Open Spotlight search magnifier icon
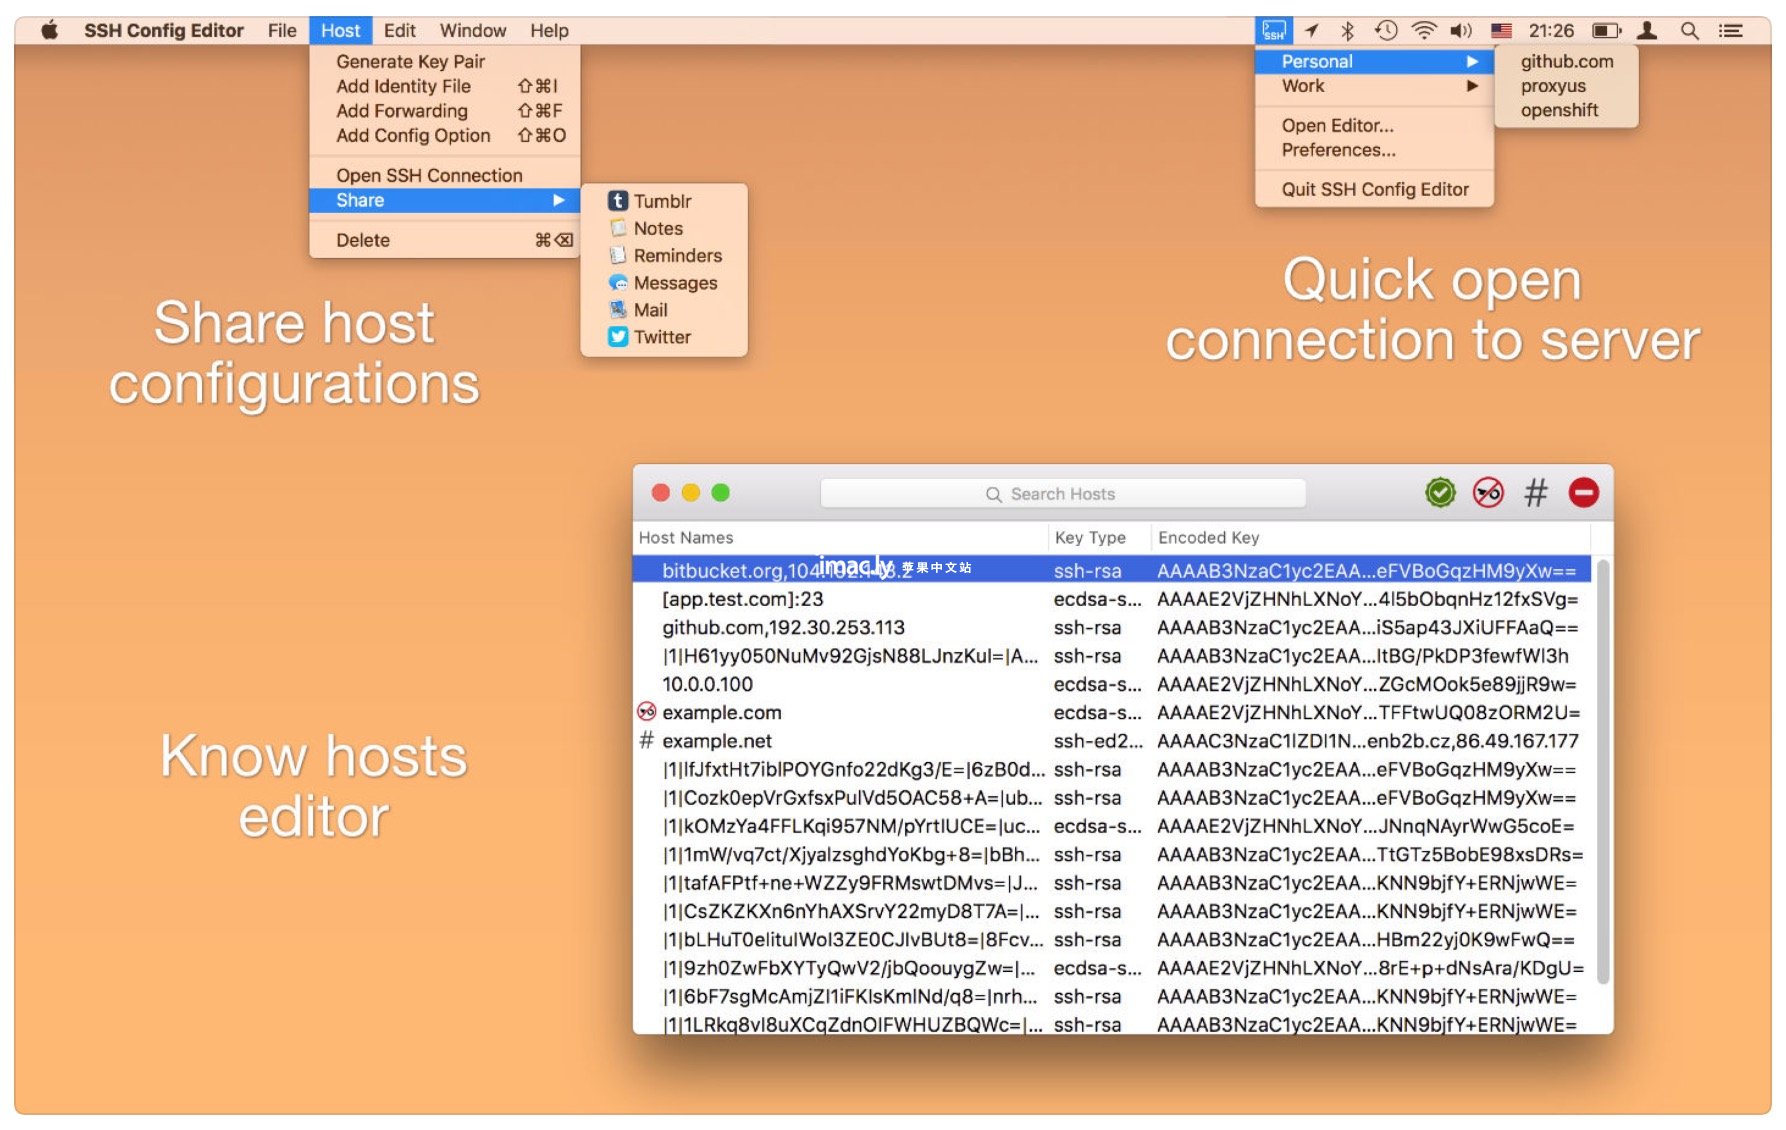 pos(1689,30)
